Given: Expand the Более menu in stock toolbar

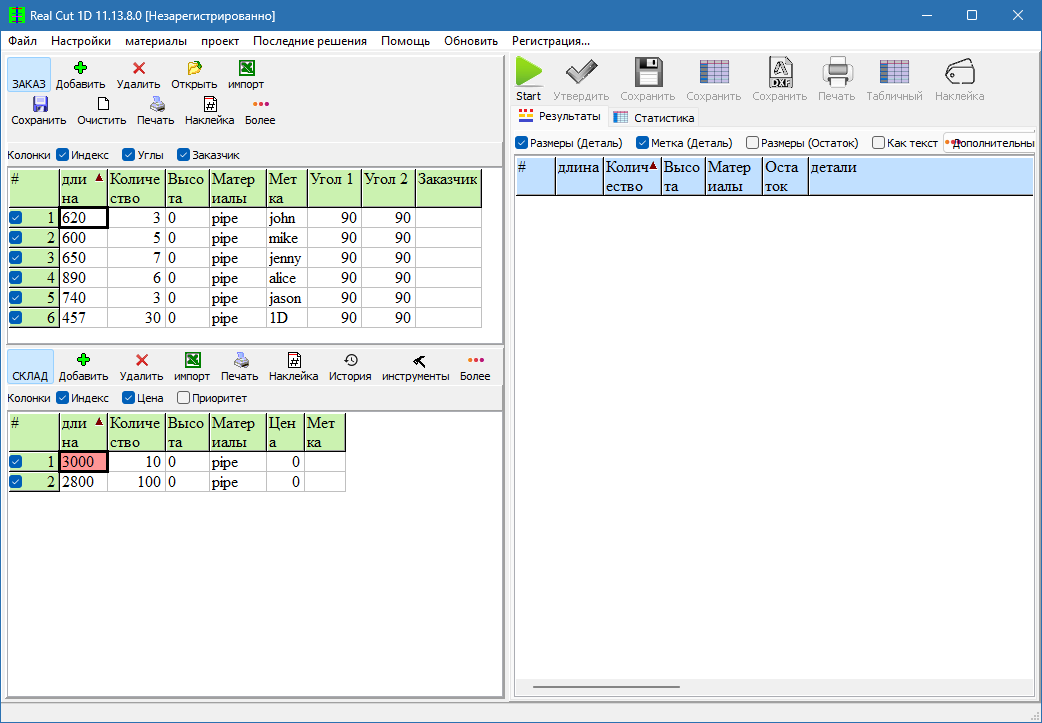Looking at the screenshot, I should tap(475, 361).
